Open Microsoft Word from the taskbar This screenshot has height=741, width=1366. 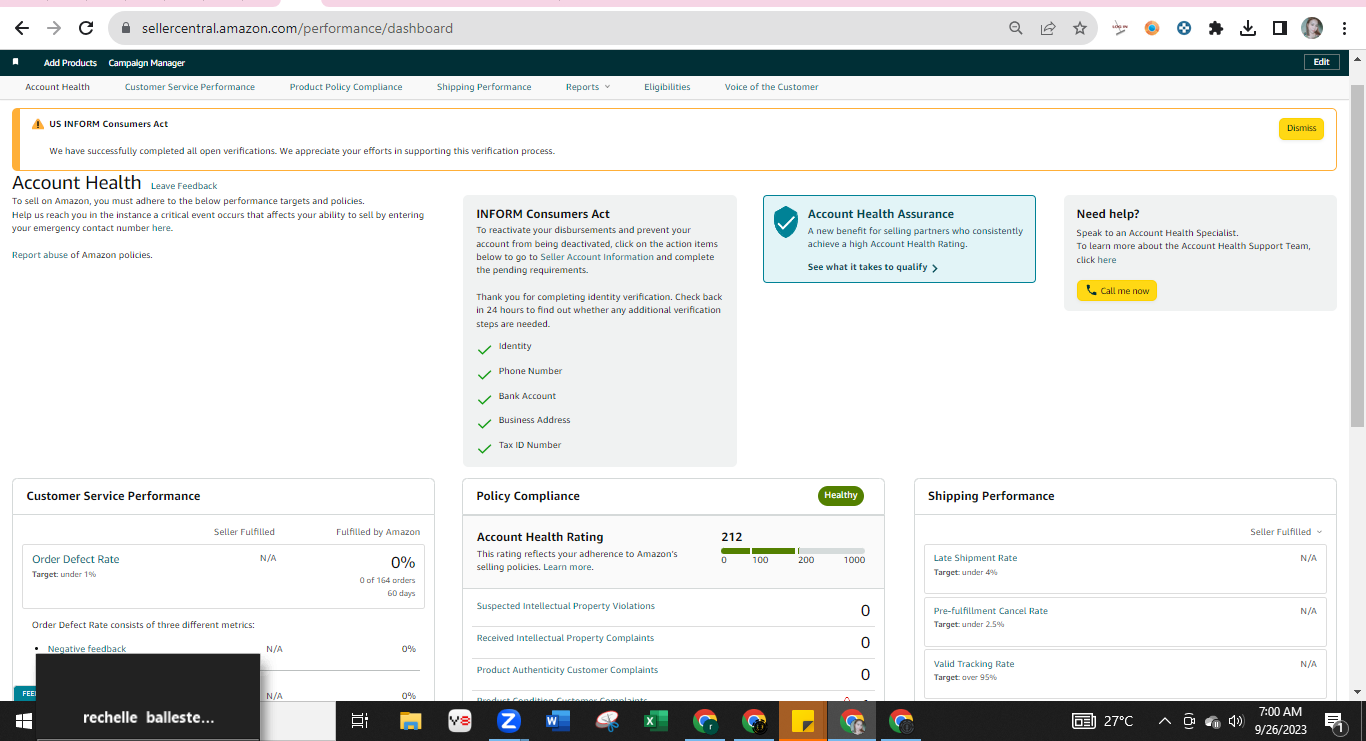tap(558, 720)
